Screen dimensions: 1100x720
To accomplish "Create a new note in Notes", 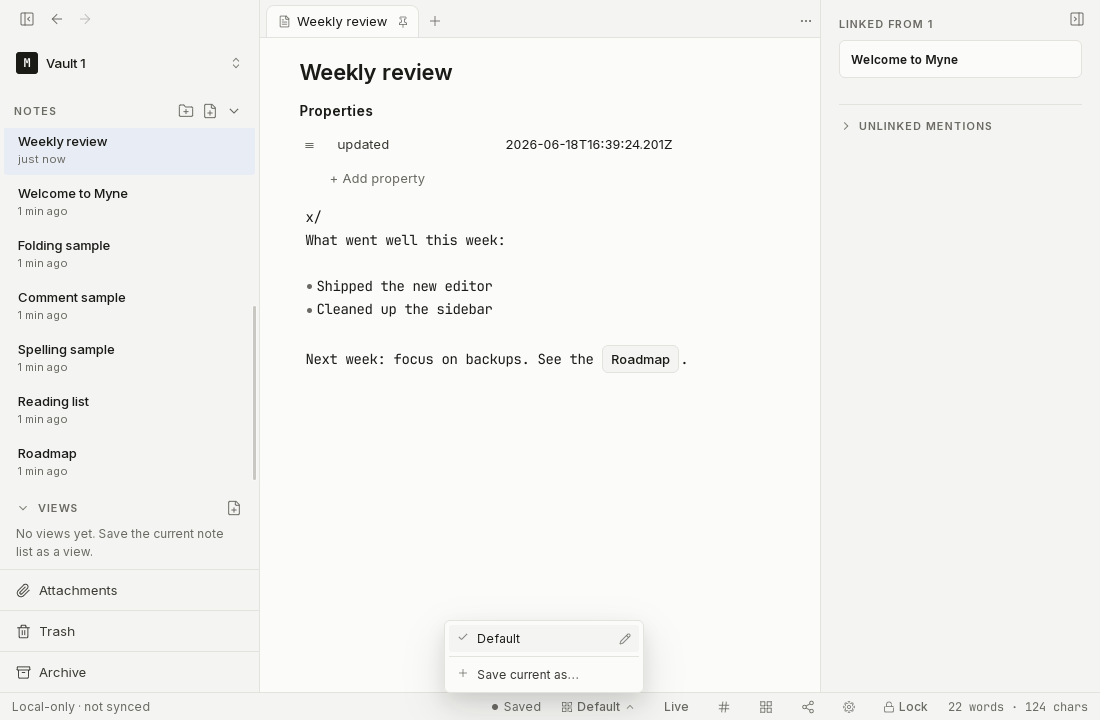I will coord(210,111).
